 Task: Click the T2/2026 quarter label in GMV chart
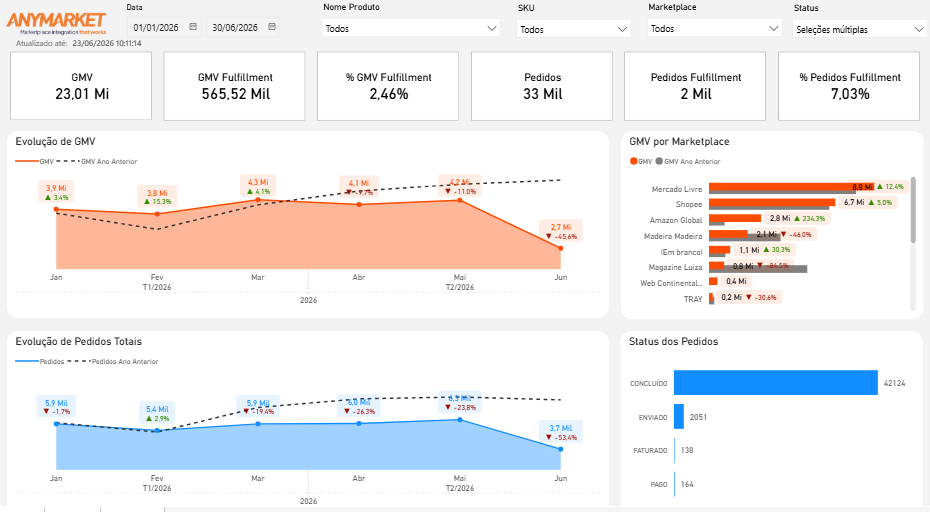[x=460, y=287]
